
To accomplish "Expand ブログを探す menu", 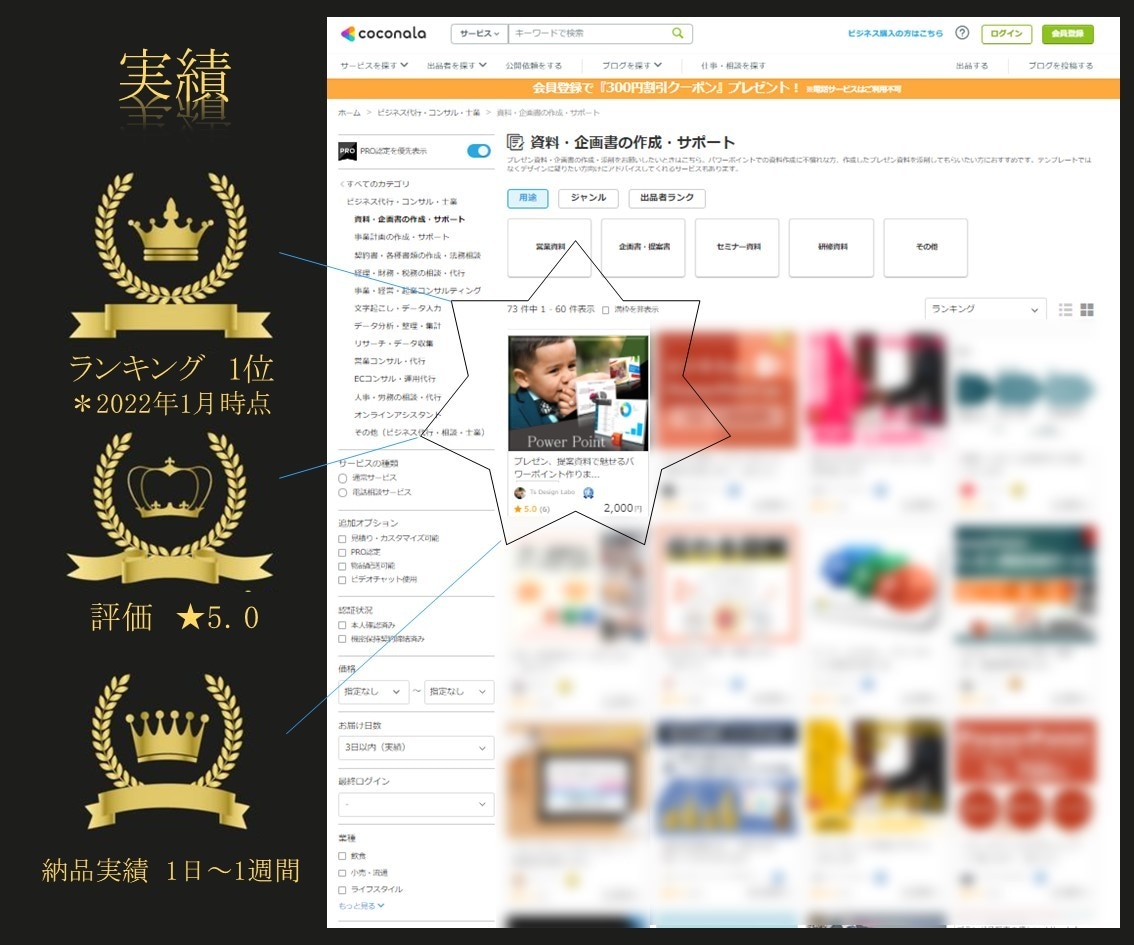I will [631, 65].
